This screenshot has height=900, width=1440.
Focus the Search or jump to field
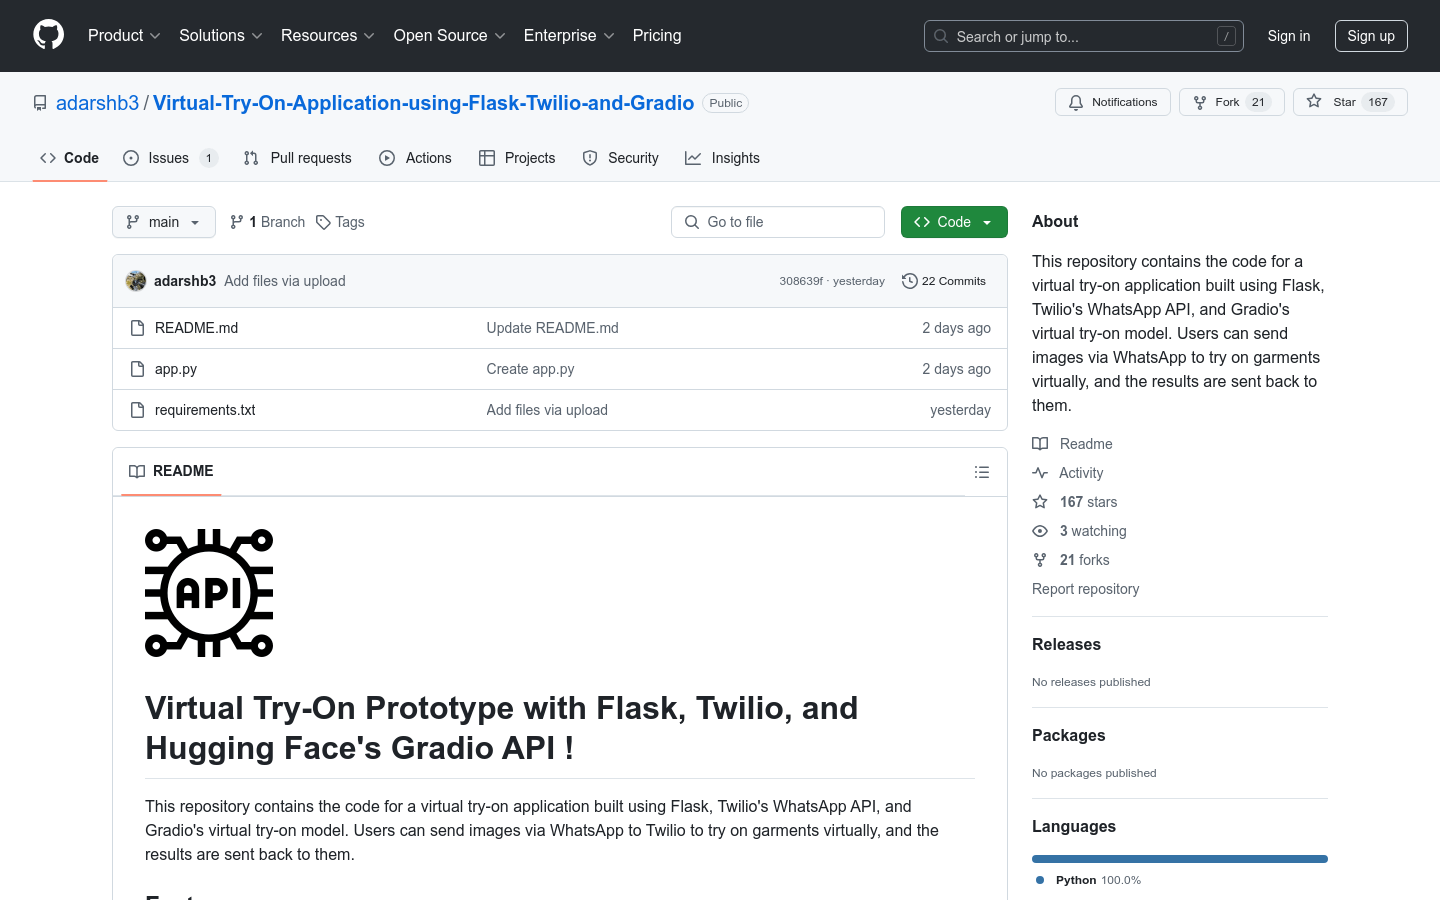(x=1084, y=36)
